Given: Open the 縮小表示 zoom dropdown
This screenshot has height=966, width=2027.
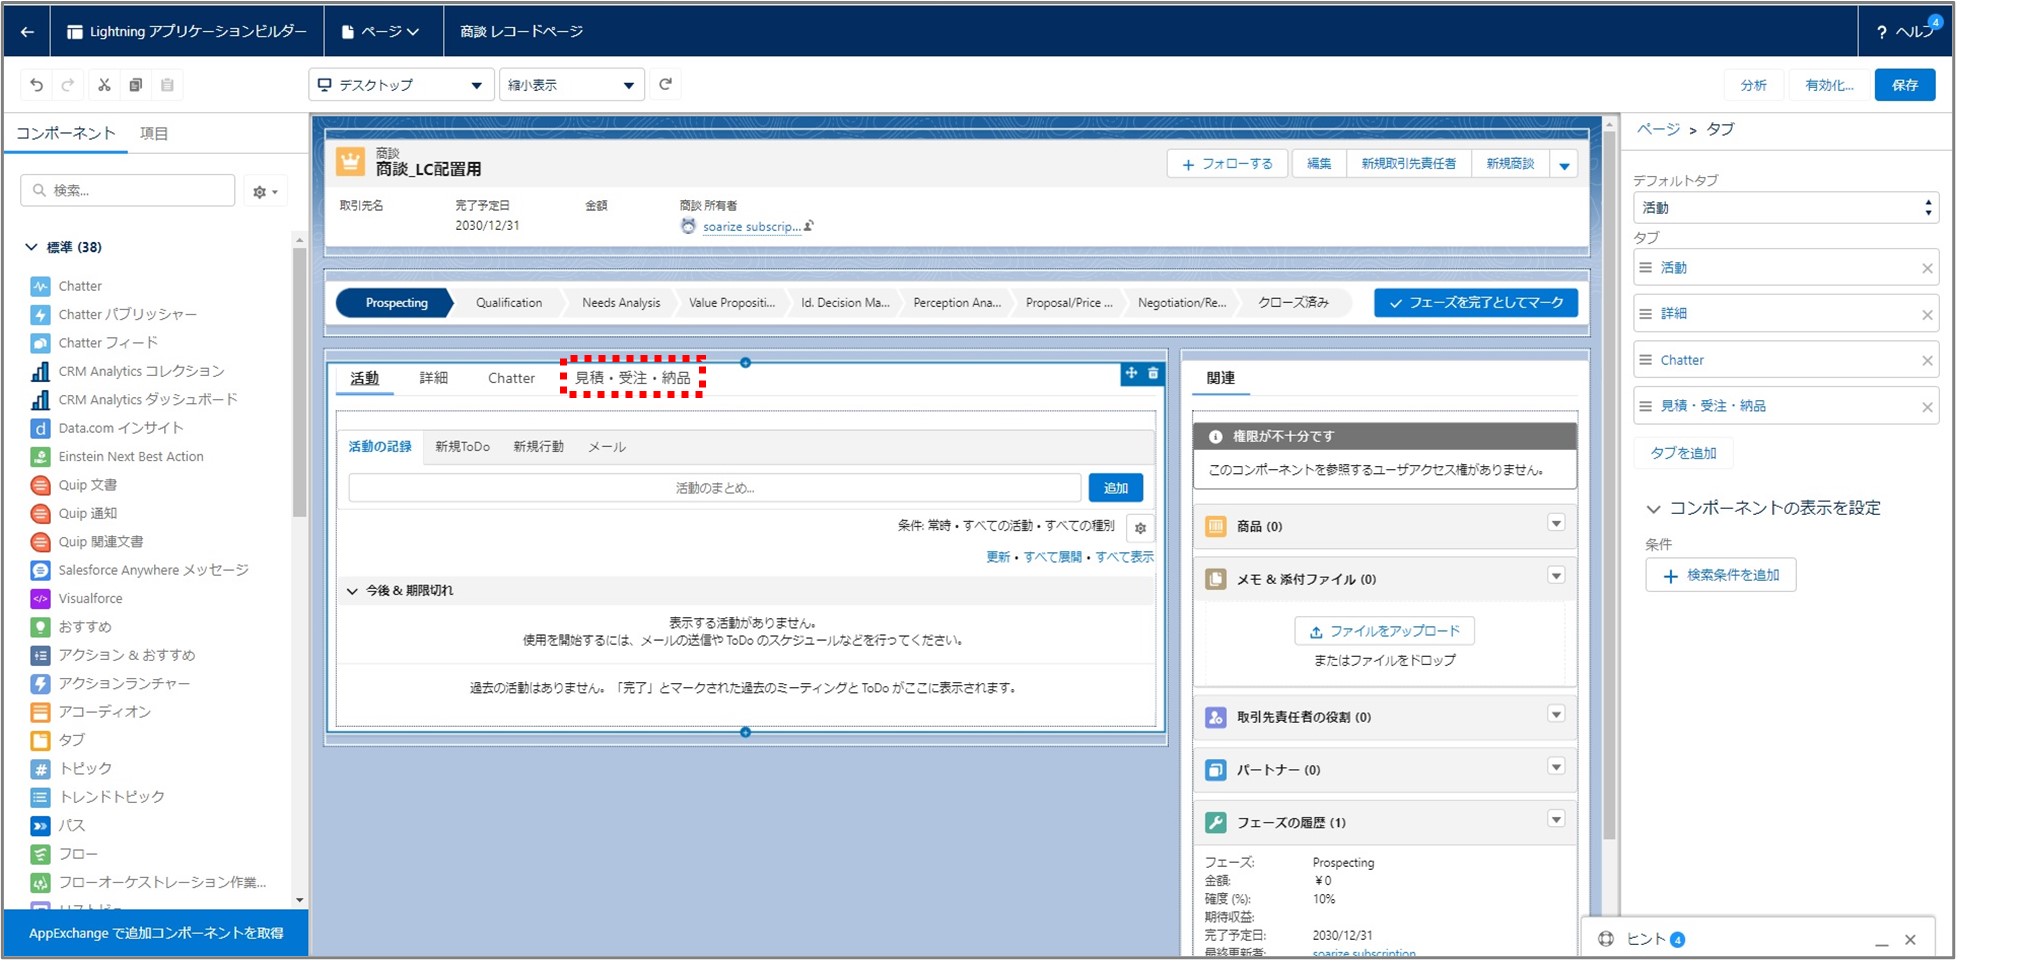Looking at the screenshot, I should (x=571, y=85).
